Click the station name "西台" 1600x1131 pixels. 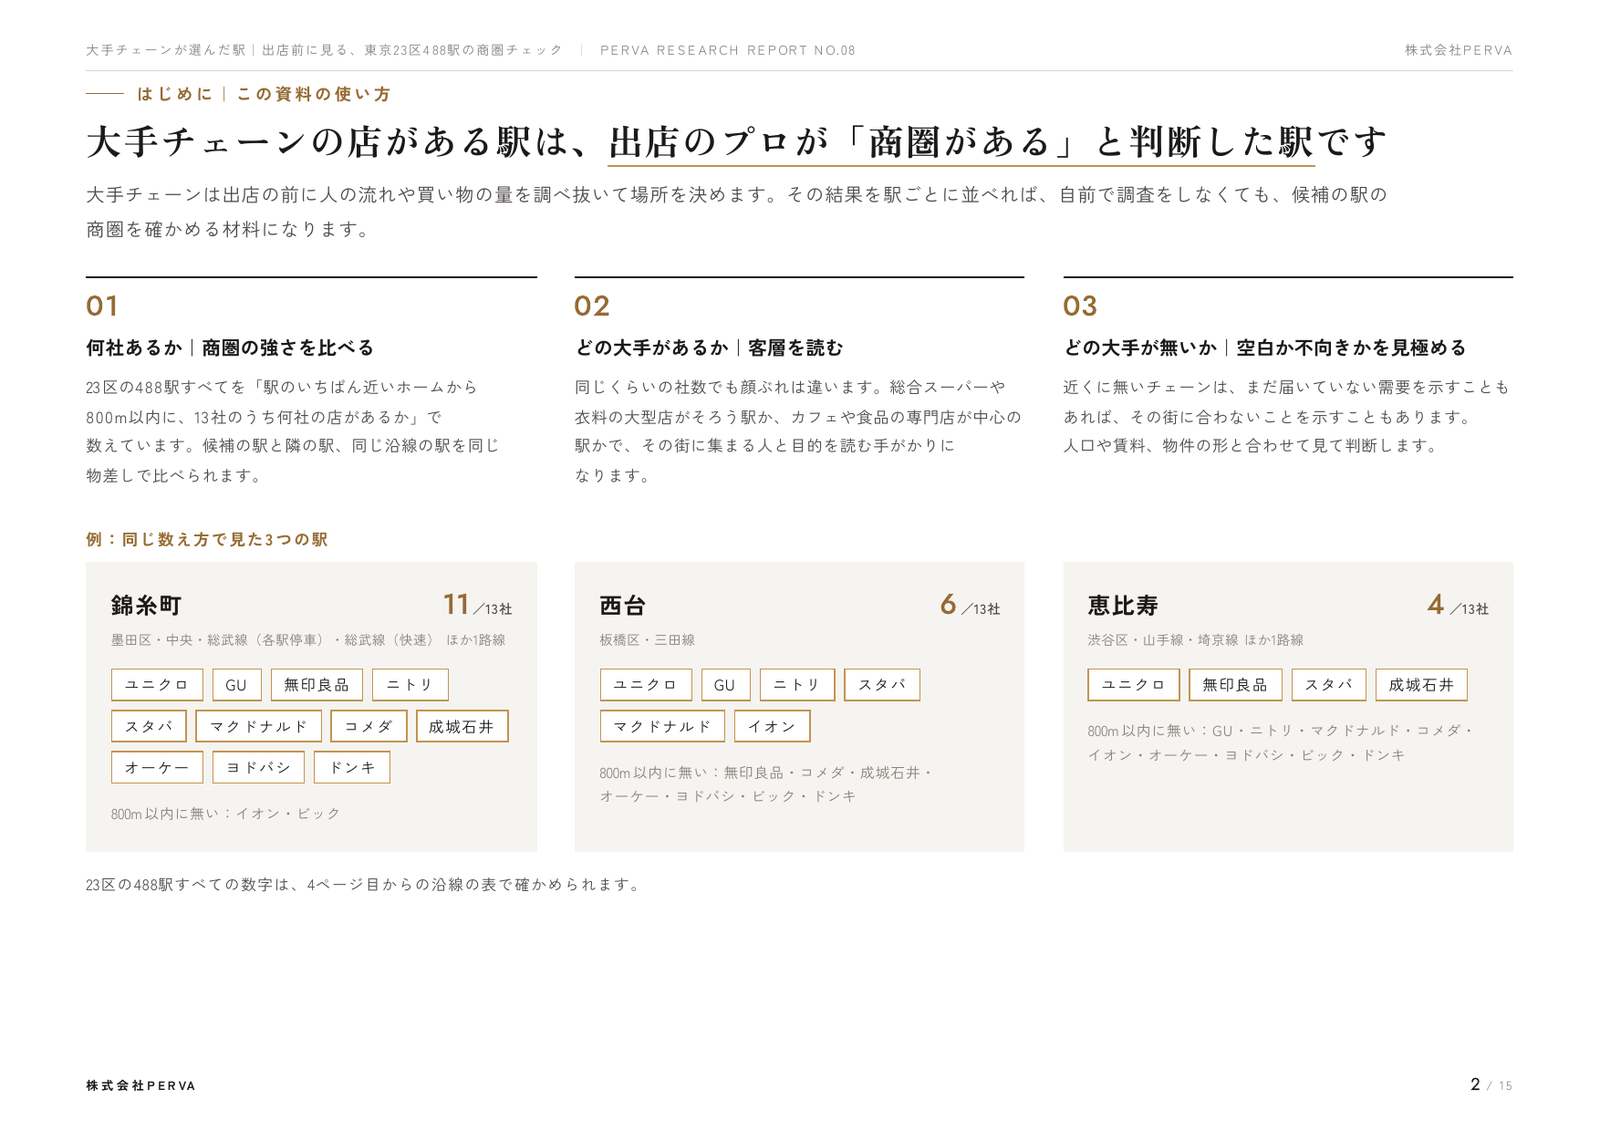coord(623,606)
